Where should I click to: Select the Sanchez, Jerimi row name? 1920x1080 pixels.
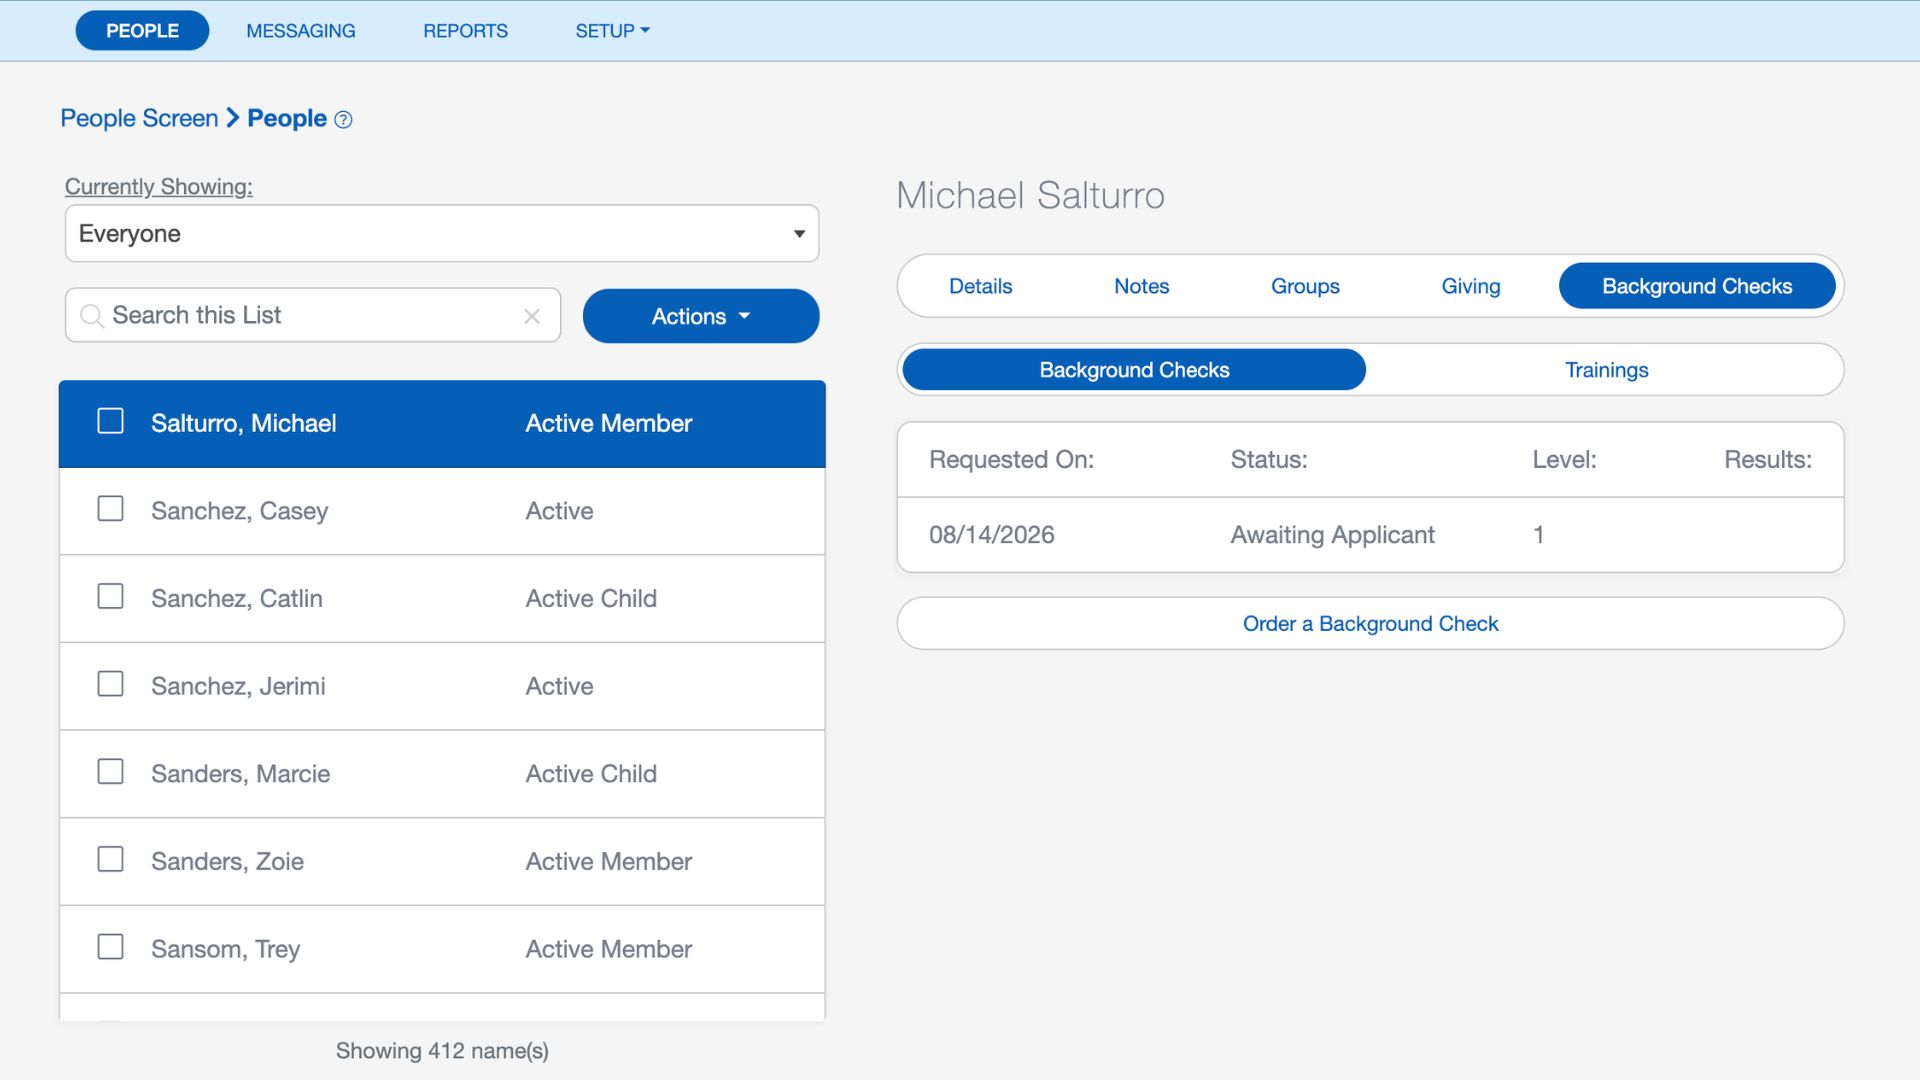tap(238, 686)
